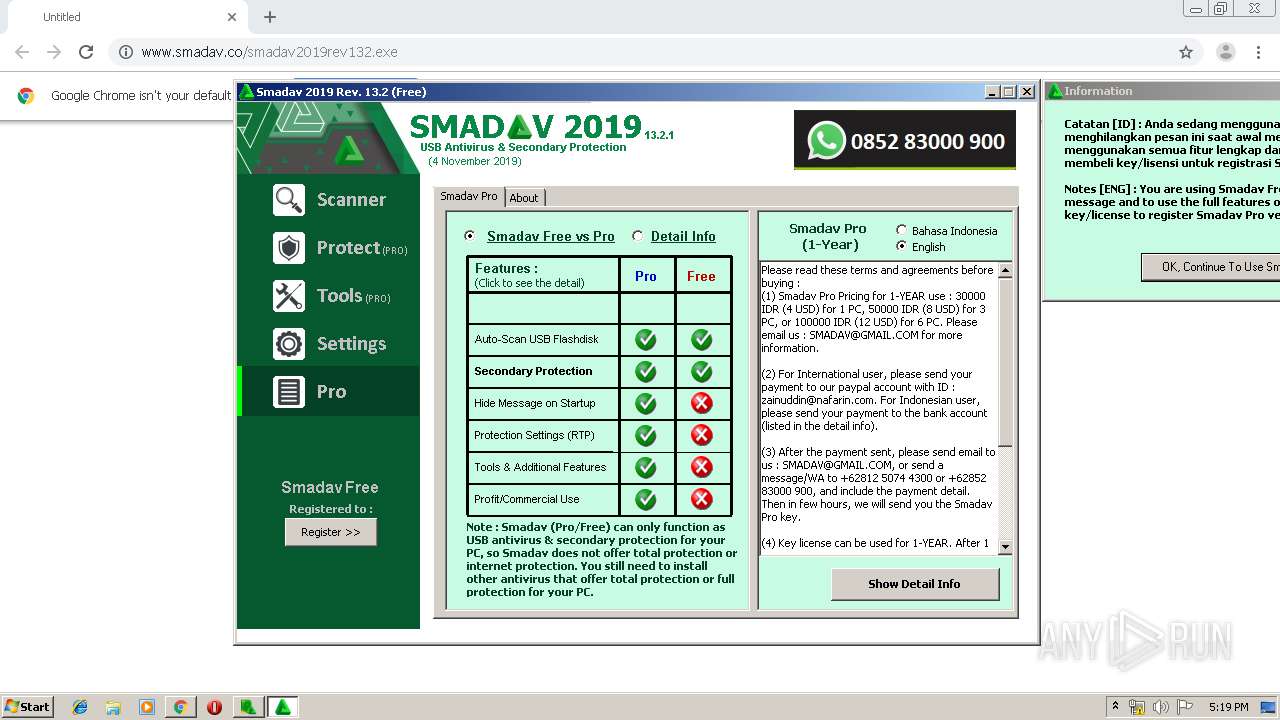Click the WhatsApp phone icon banner

pos(905,140)
